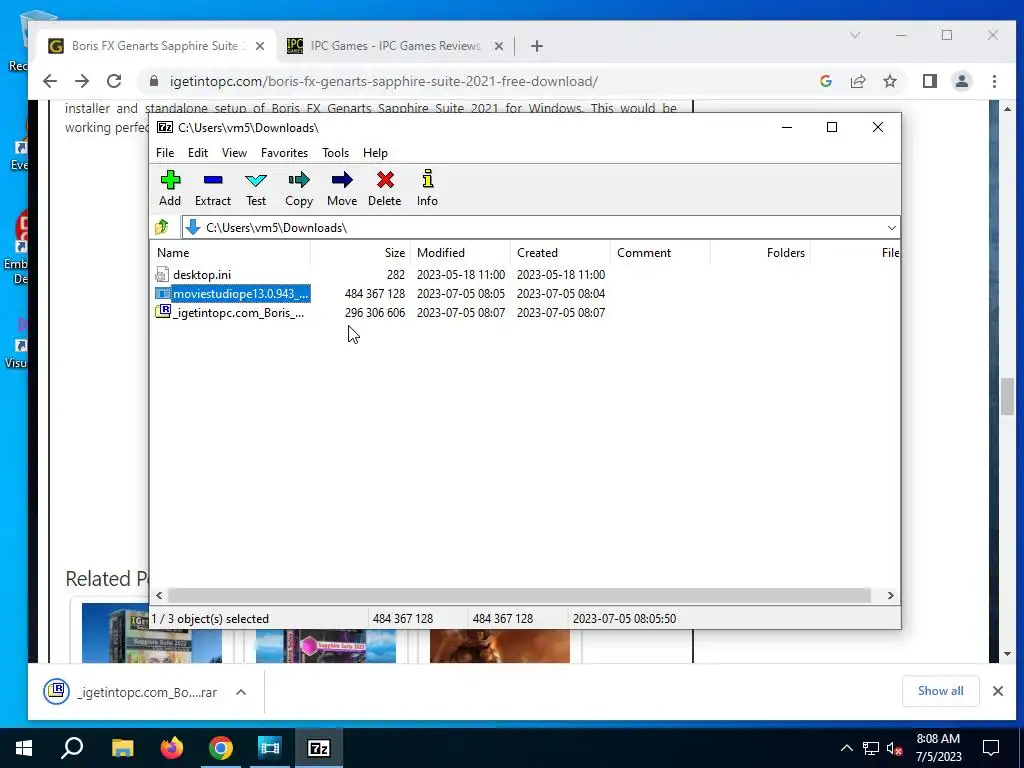Go up one folder level in 7-Zip
The height and width of the screenshot is (768, 1024).
[x=162, y=227]
